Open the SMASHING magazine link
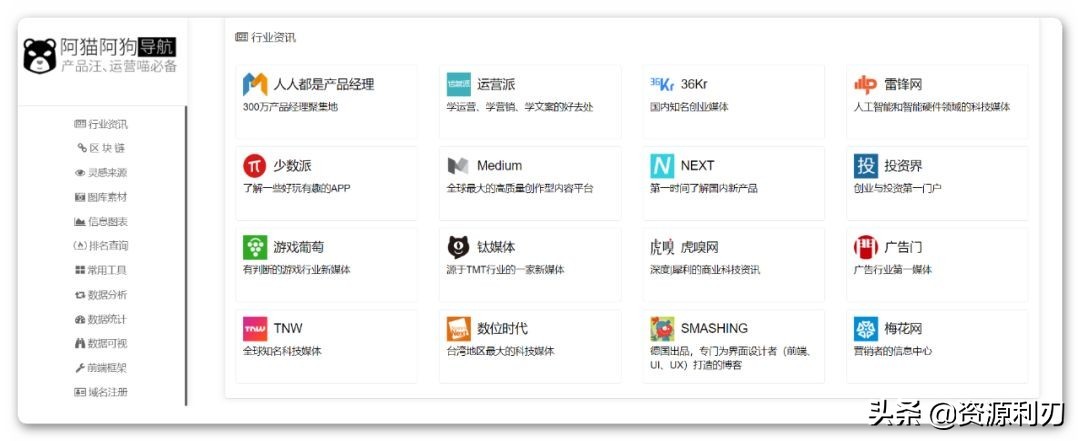The image size is (1080, 441). point(713,328)
